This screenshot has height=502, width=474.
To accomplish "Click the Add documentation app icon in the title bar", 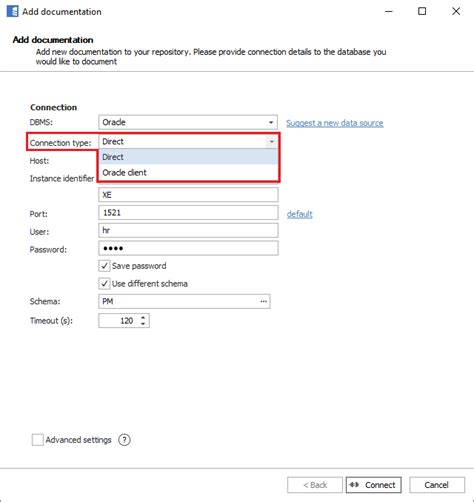I will pyautogui.click(x=13, y=11).
